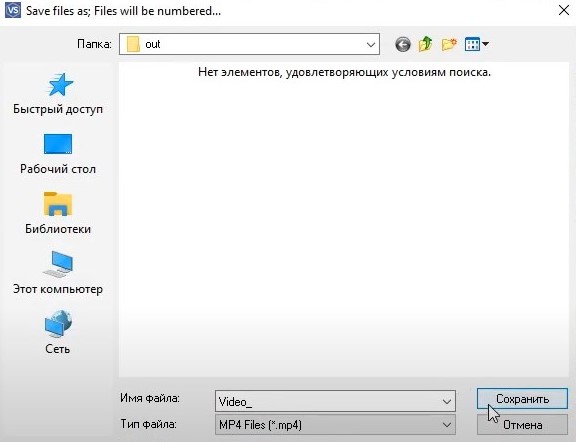This screenshot has width=576, height=442.
Task: Click the Сохранить (Save) button
Action: [x=522, y=399]
